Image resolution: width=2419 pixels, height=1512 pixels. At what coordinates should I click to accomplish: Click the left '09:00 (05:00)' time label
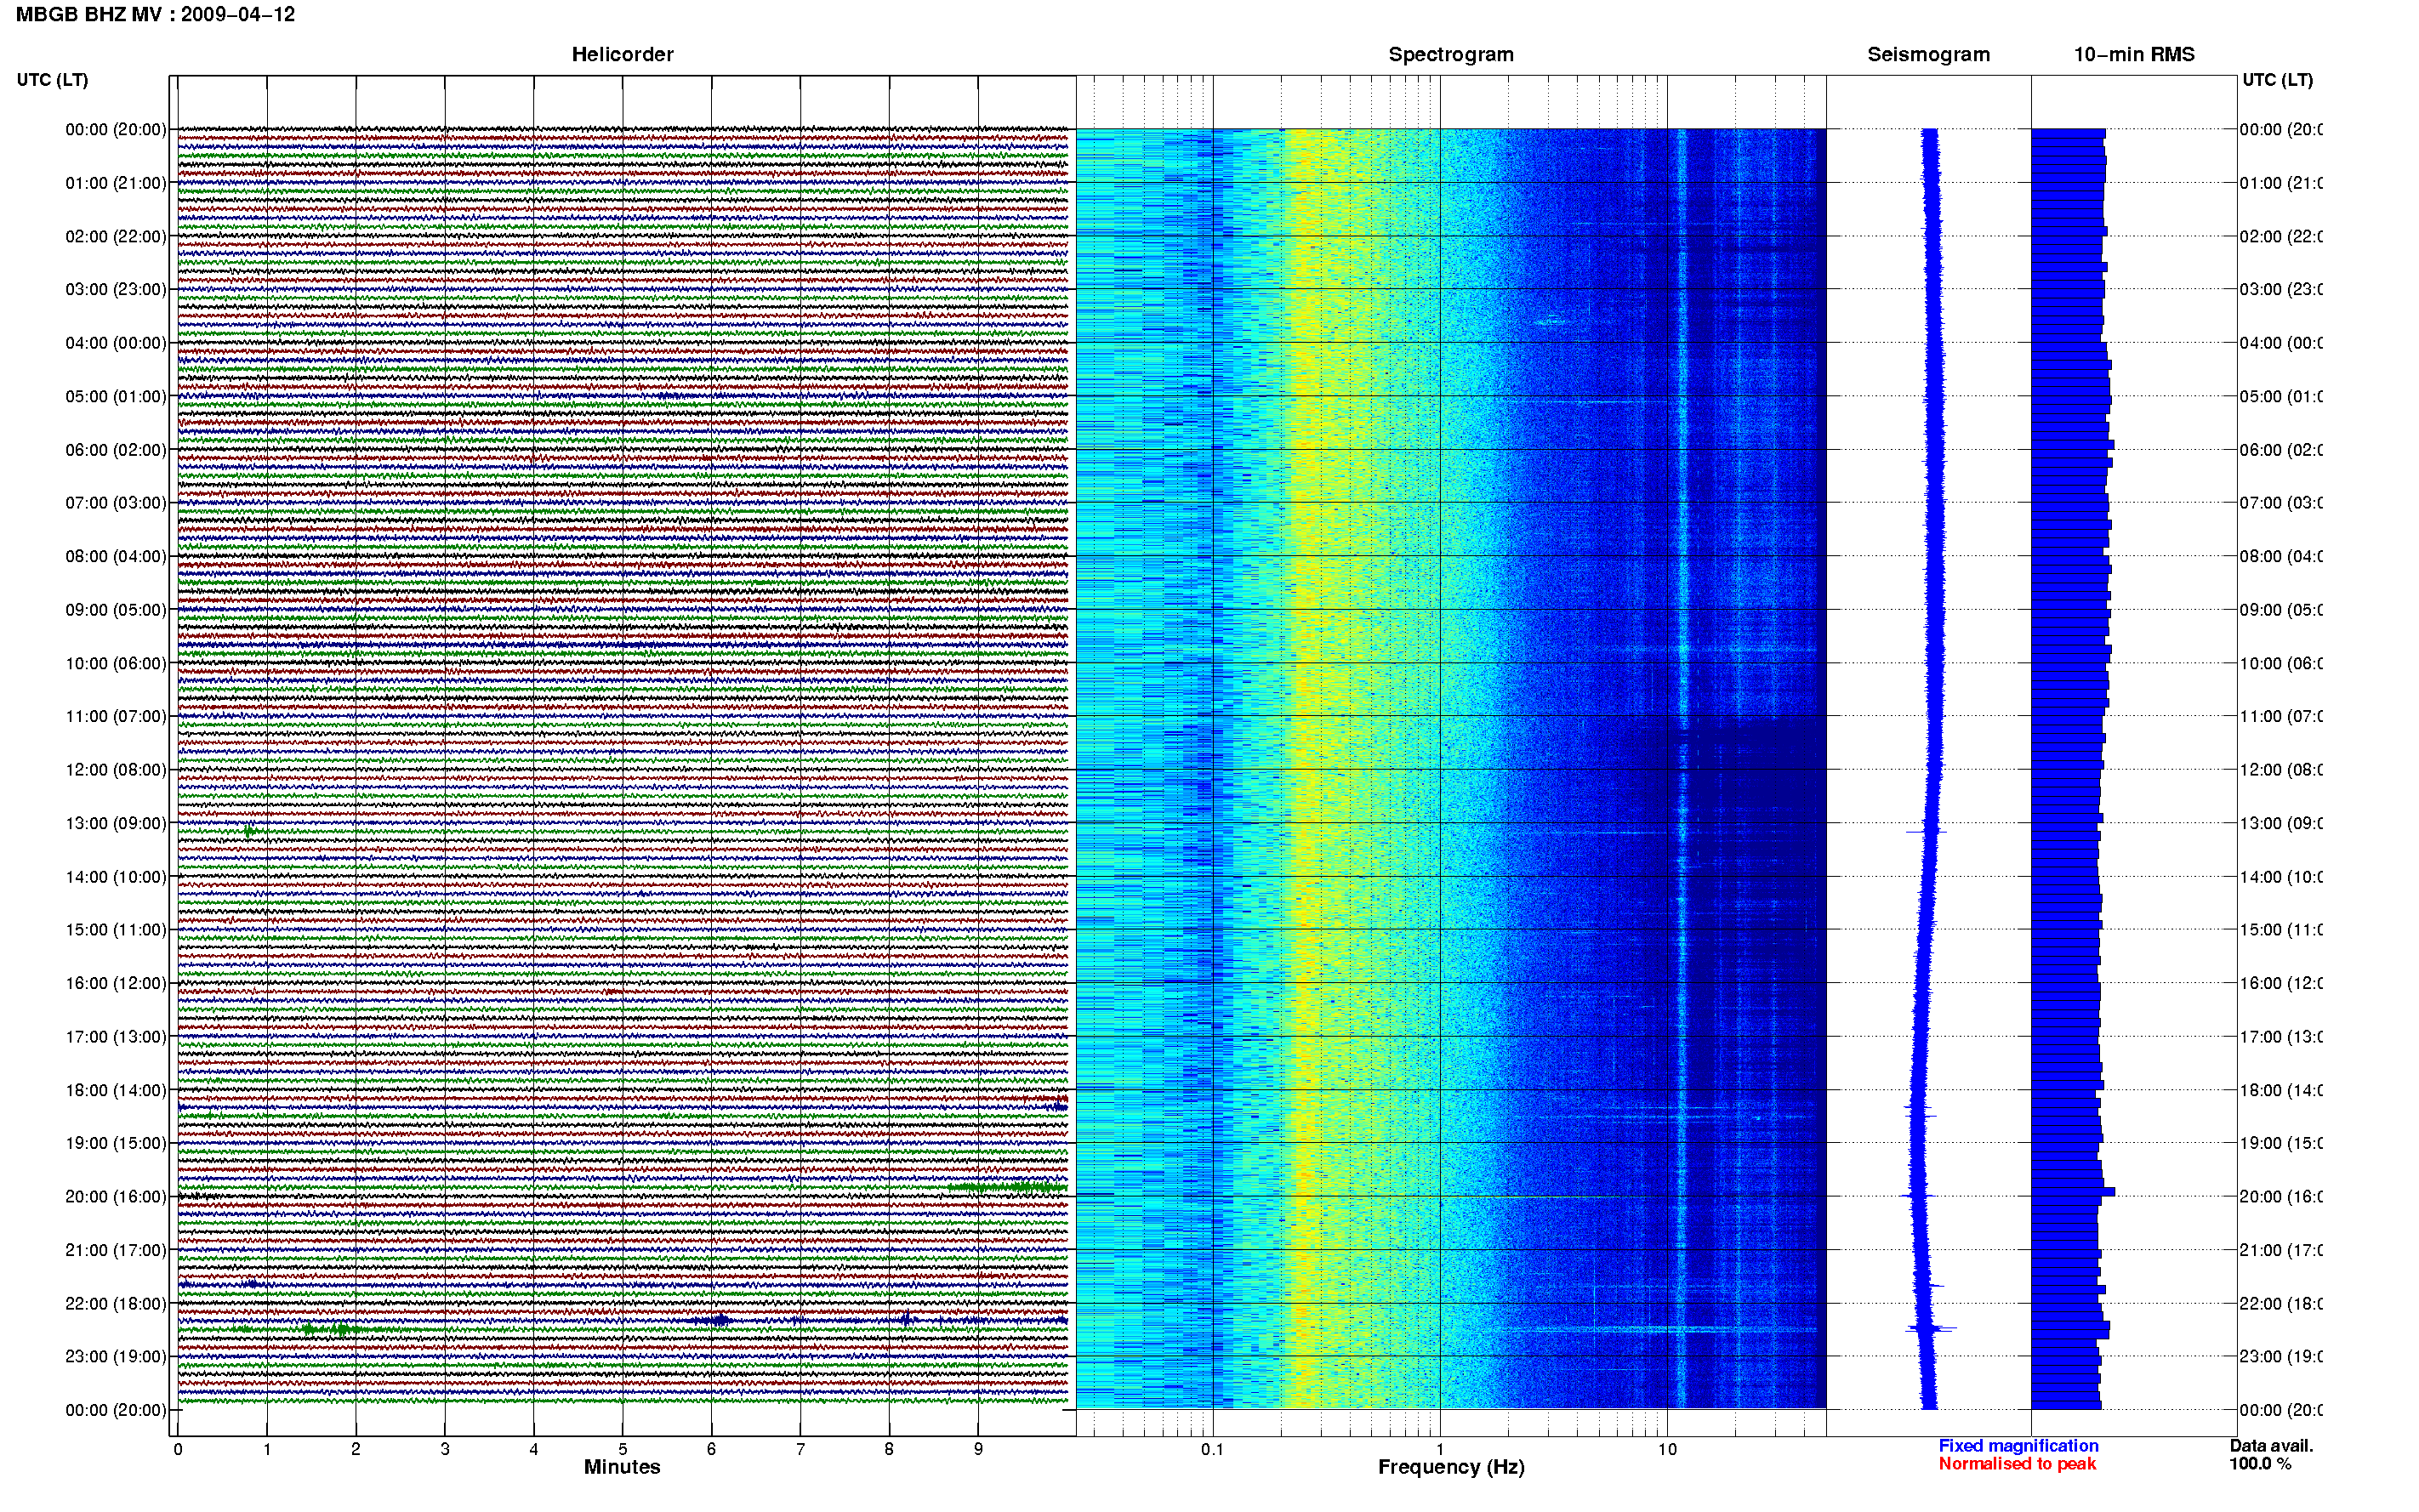(x=116, y=609)
